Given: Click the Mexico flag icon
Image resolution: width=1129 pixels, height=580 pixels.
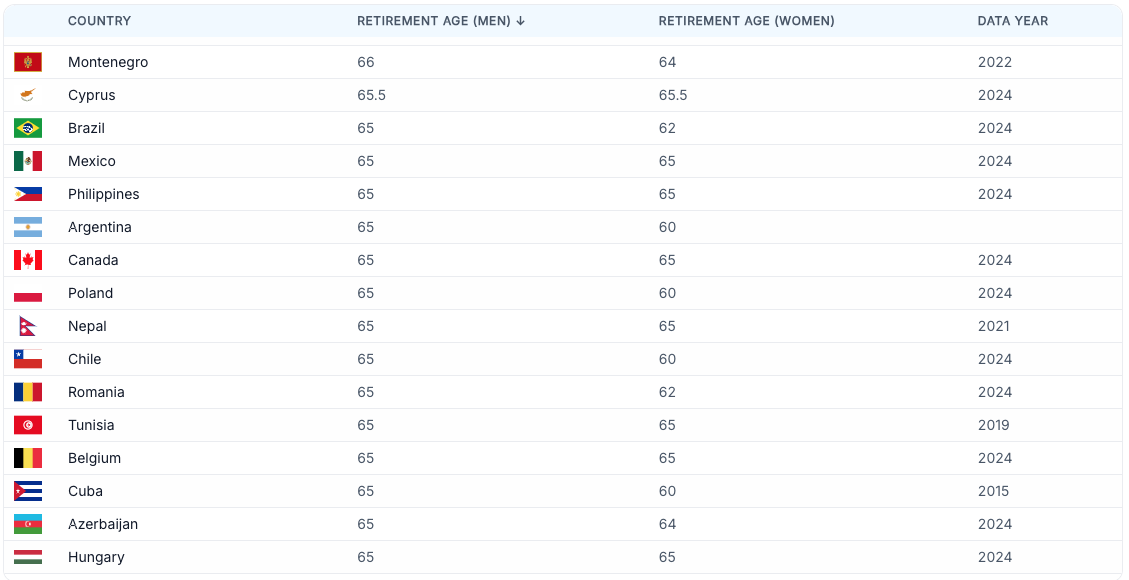Looking at the screenshot, I should [x=28, y=161].
